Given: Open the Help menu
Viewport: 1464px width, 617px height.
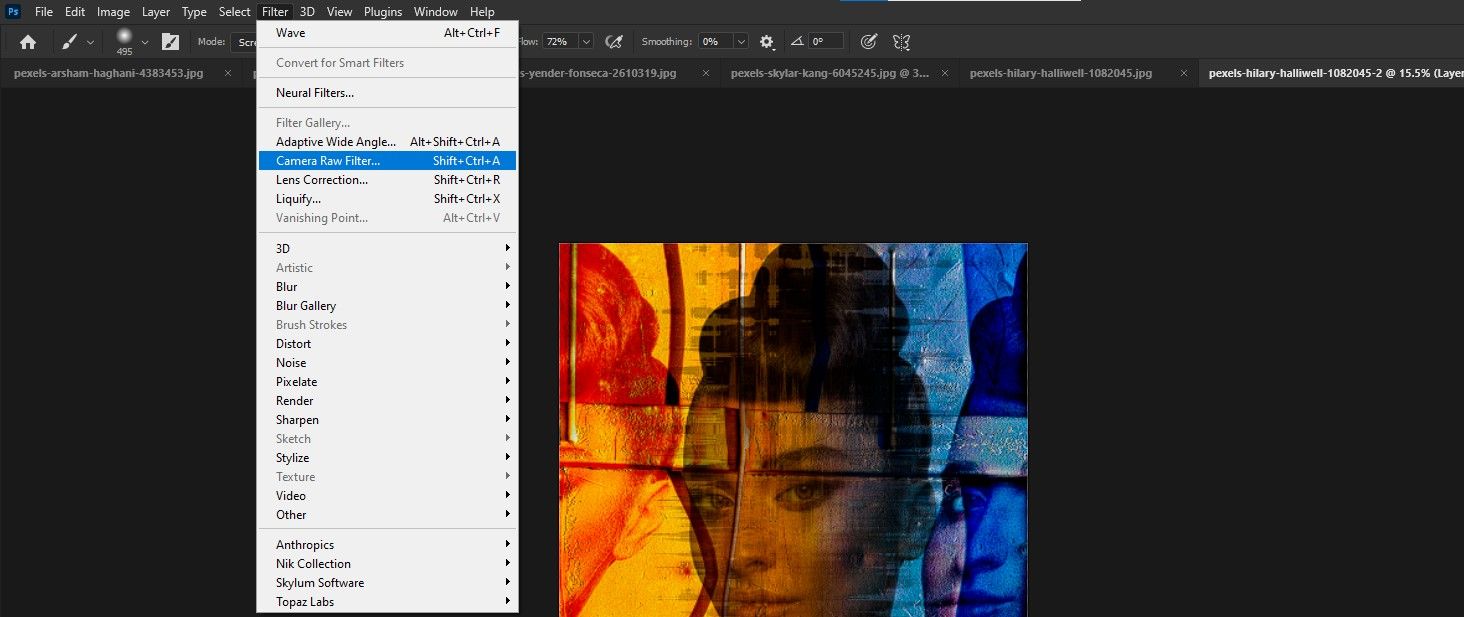Looking at the screenshot, I should [482, 11].
